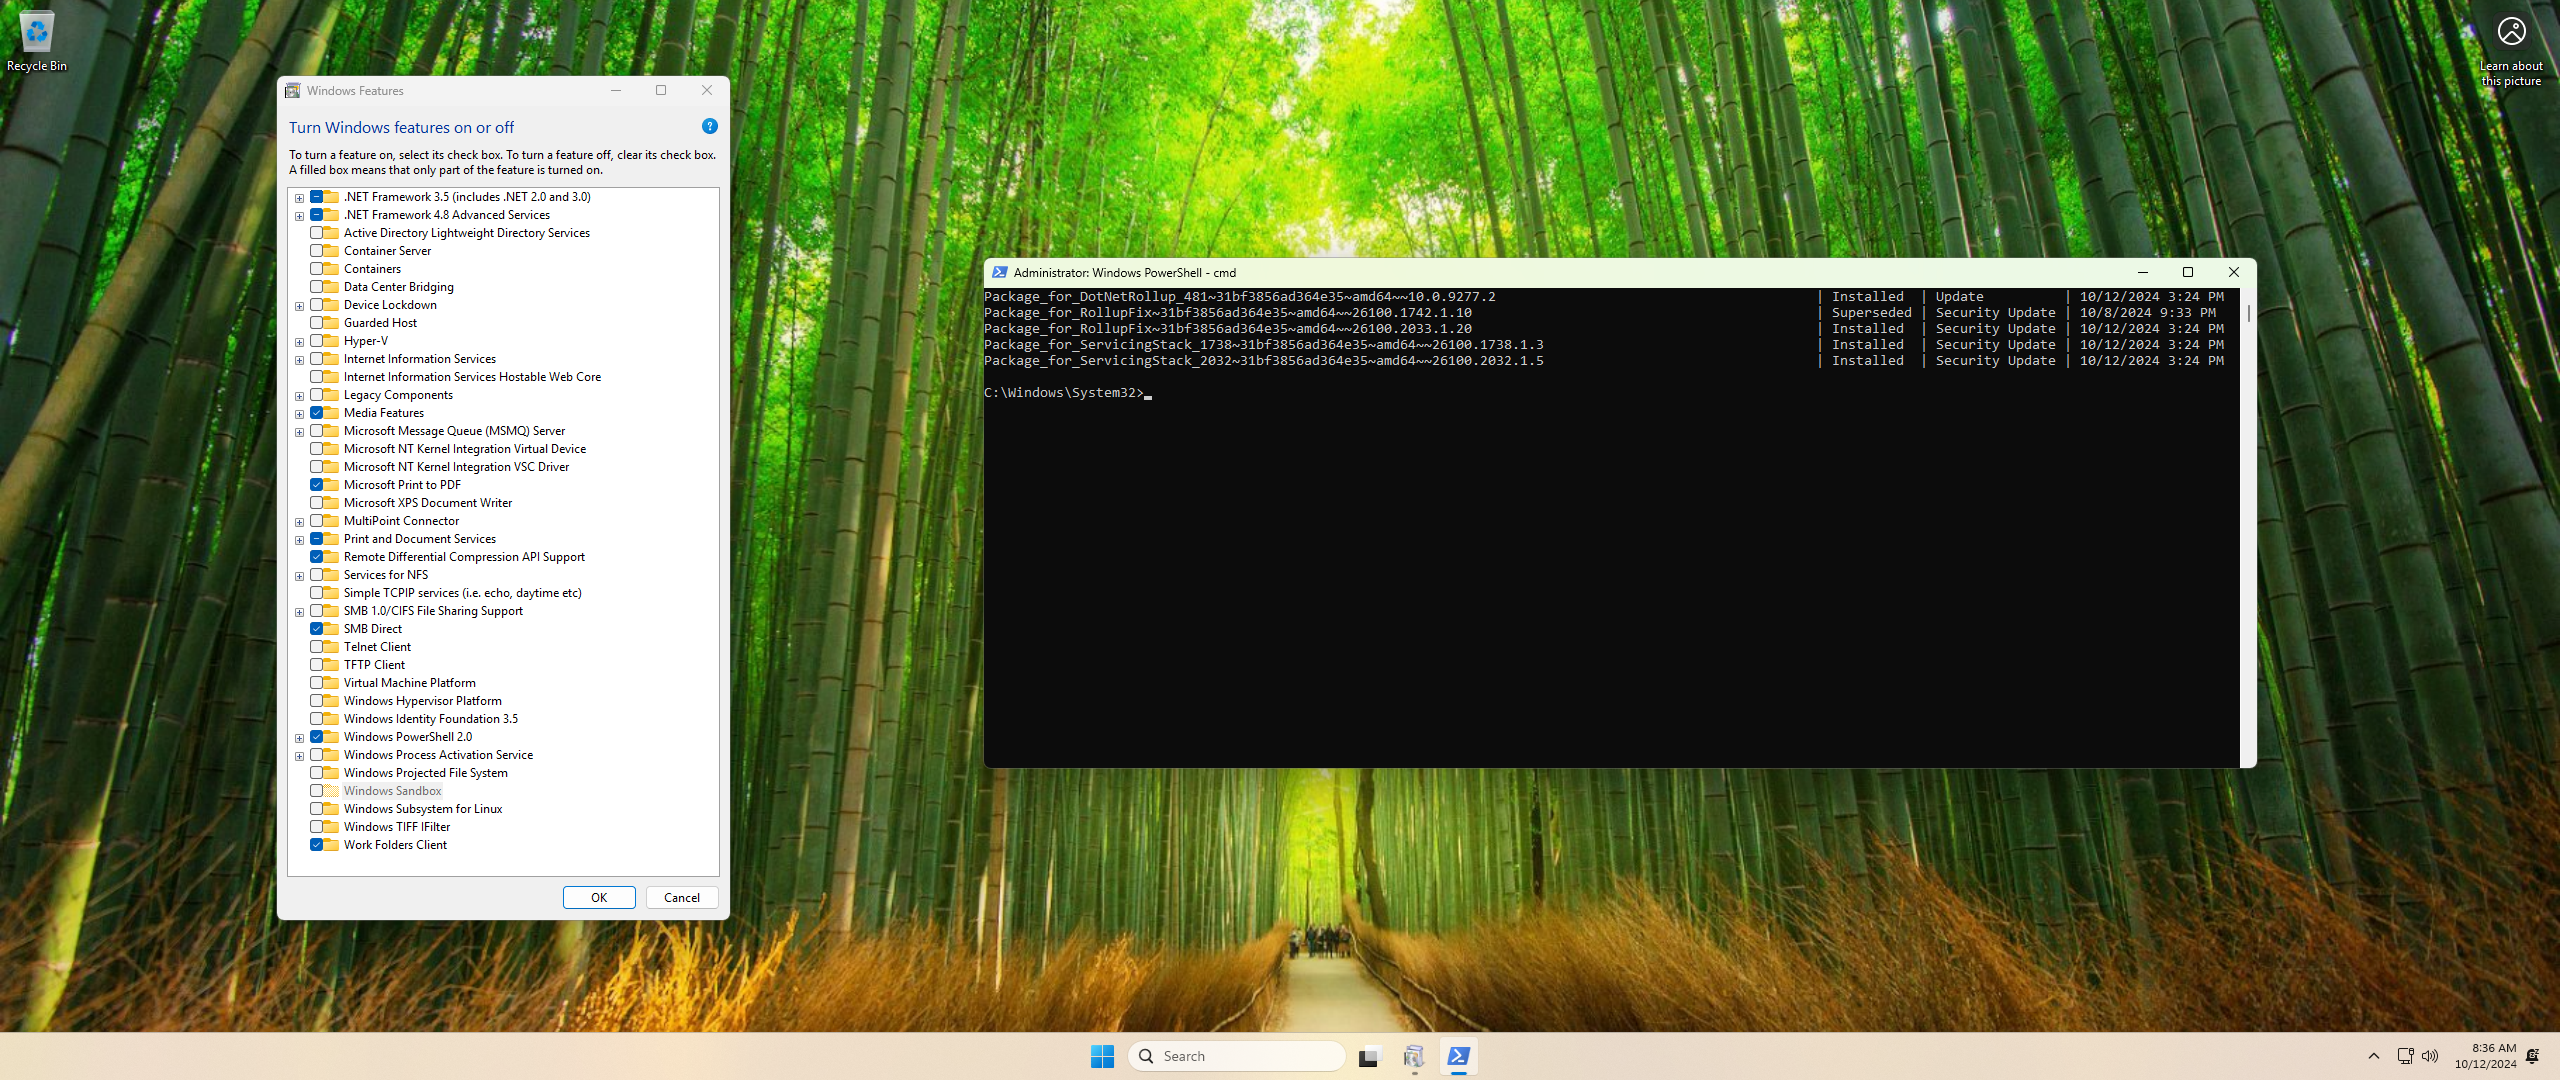The width and height of the screenshot is (2560, 1080).
Task: Open Task View from the taskbar
Action: (x=1369, y=1056)
